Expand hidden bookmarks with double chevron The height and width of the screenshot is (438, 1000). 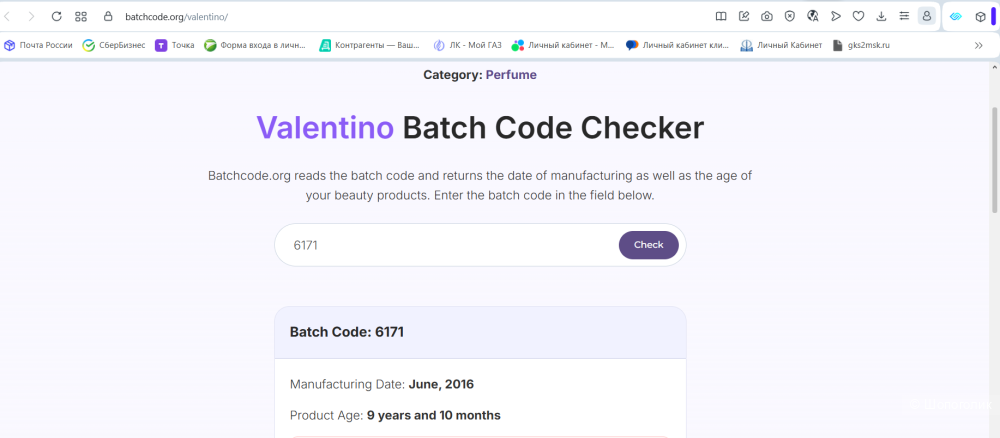pyautogui.click(x=978, y=45)
